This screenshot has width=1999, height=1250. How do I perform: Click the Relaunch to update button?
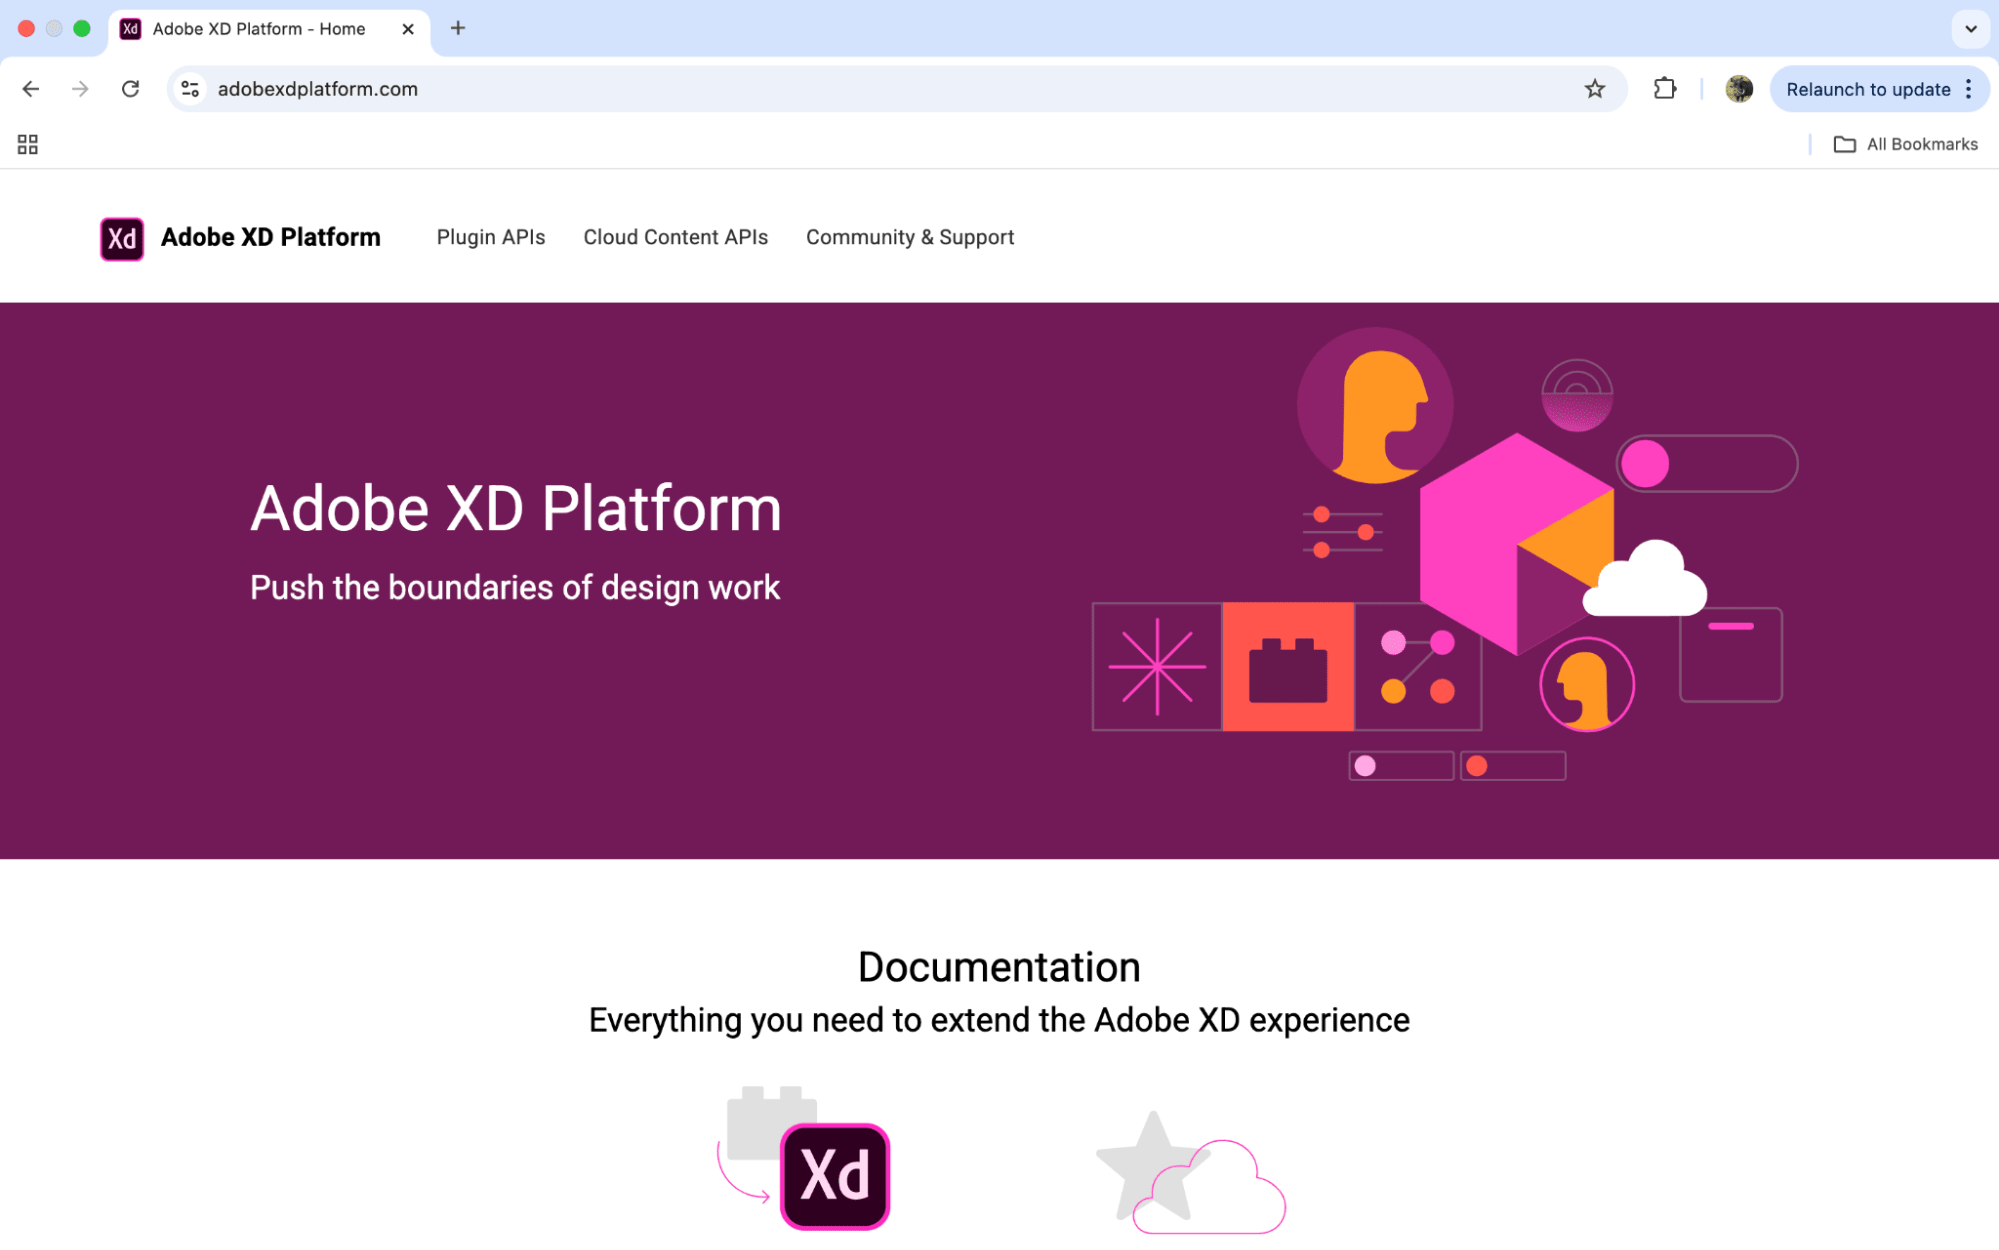tap(1866, 89)
